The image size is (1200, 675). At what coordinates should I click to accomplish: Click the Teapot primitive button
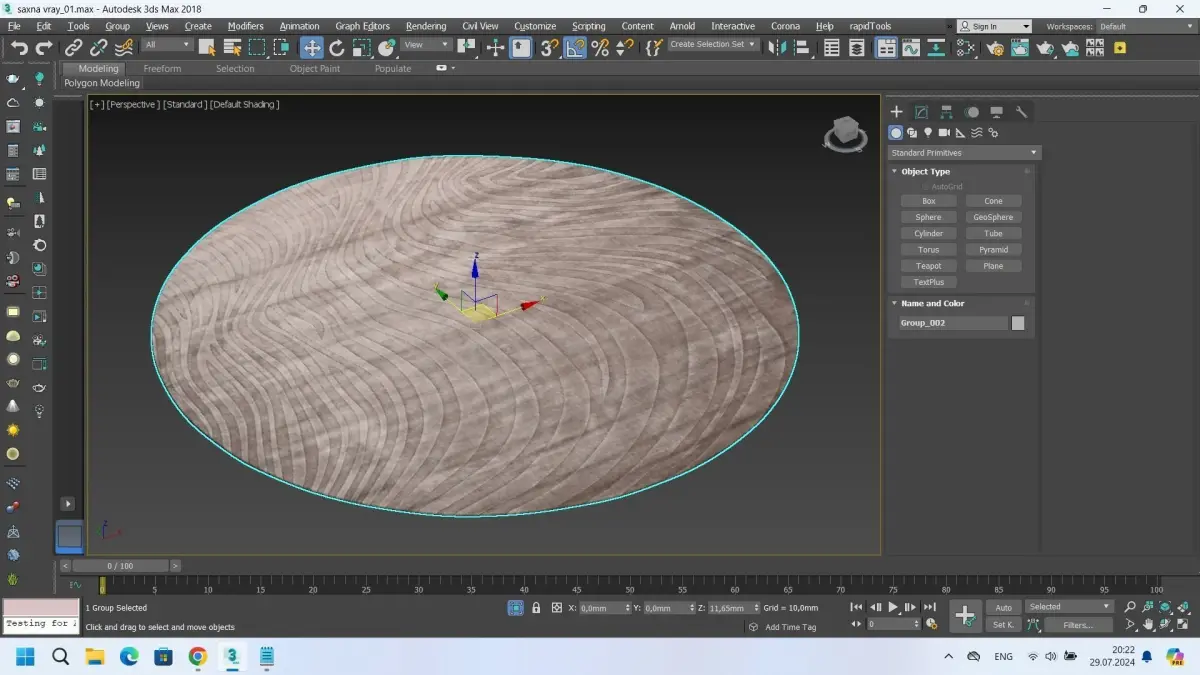coord(928,266)
